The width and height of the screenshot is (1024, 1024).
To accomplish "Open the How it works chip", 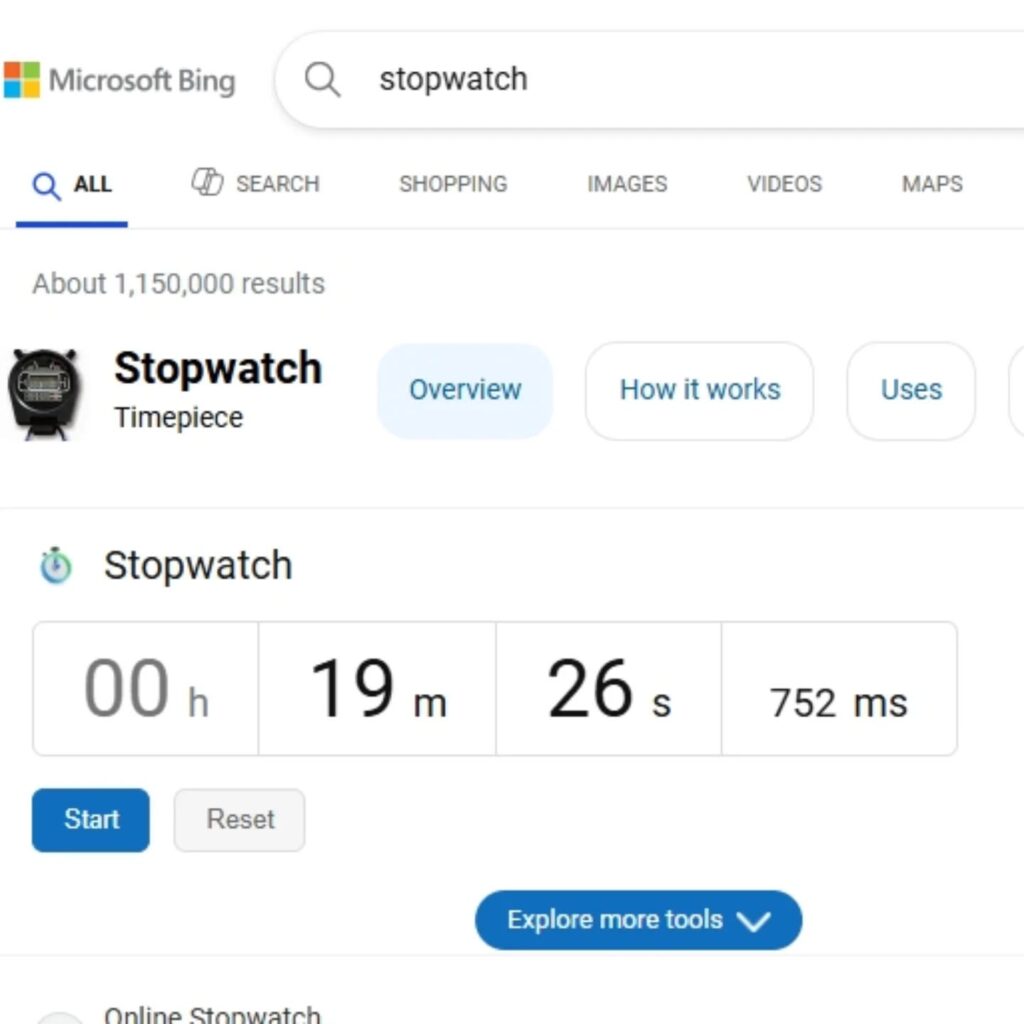I will coord(700,390).
